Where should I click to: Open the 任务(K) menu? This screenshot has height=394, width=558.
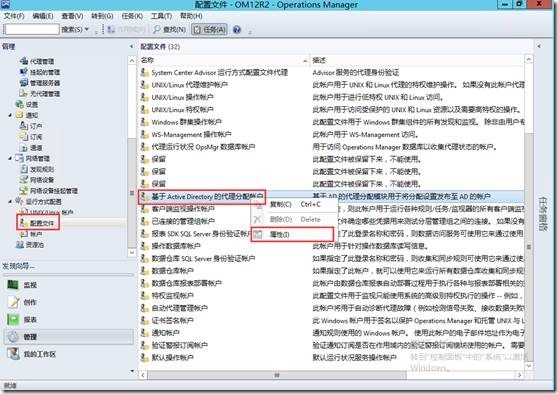132,16
